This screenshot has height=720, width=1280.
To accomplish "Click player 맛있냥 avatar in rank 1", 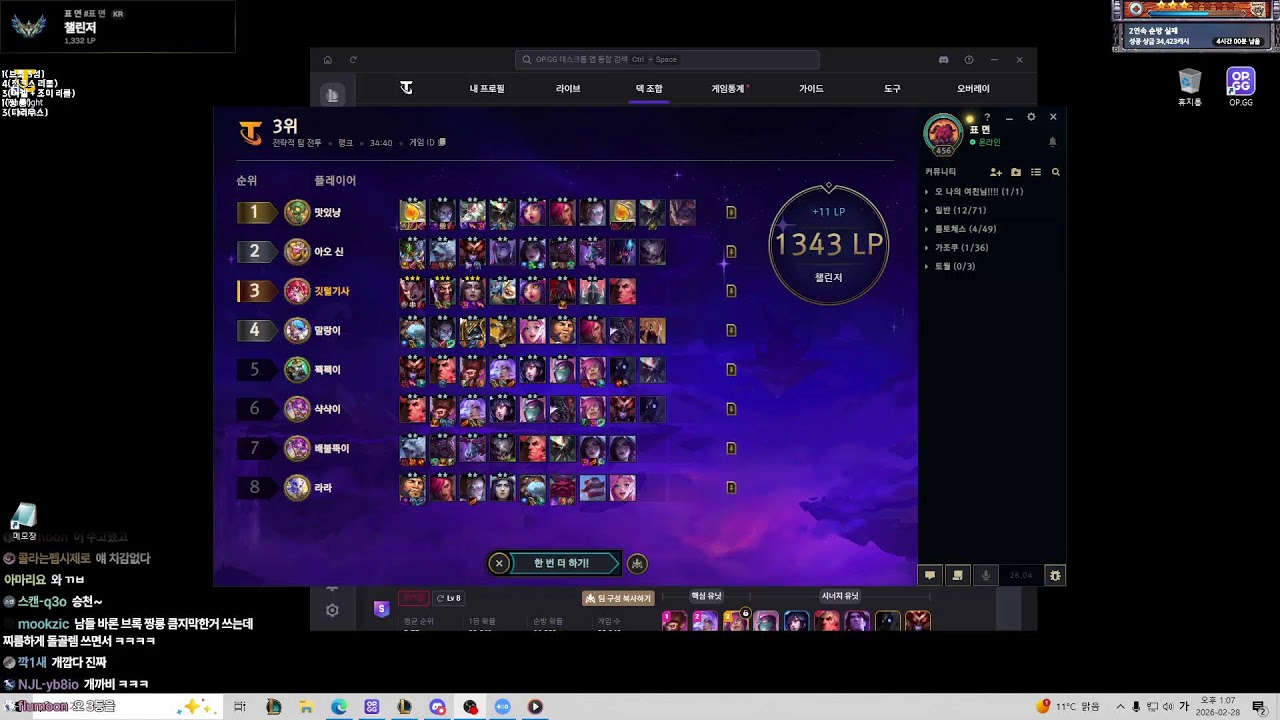I will pyautogui.click(x=297, y=212).
